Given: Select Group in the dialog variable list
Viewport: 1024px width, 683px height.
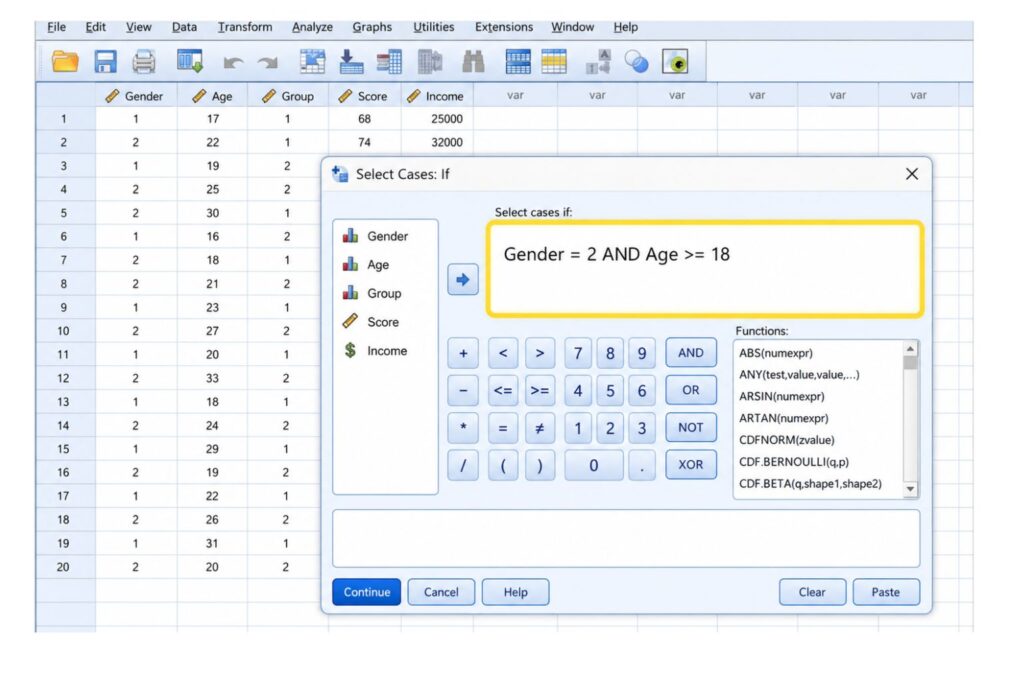Looking at the screenshot, I should coord(372,293).
